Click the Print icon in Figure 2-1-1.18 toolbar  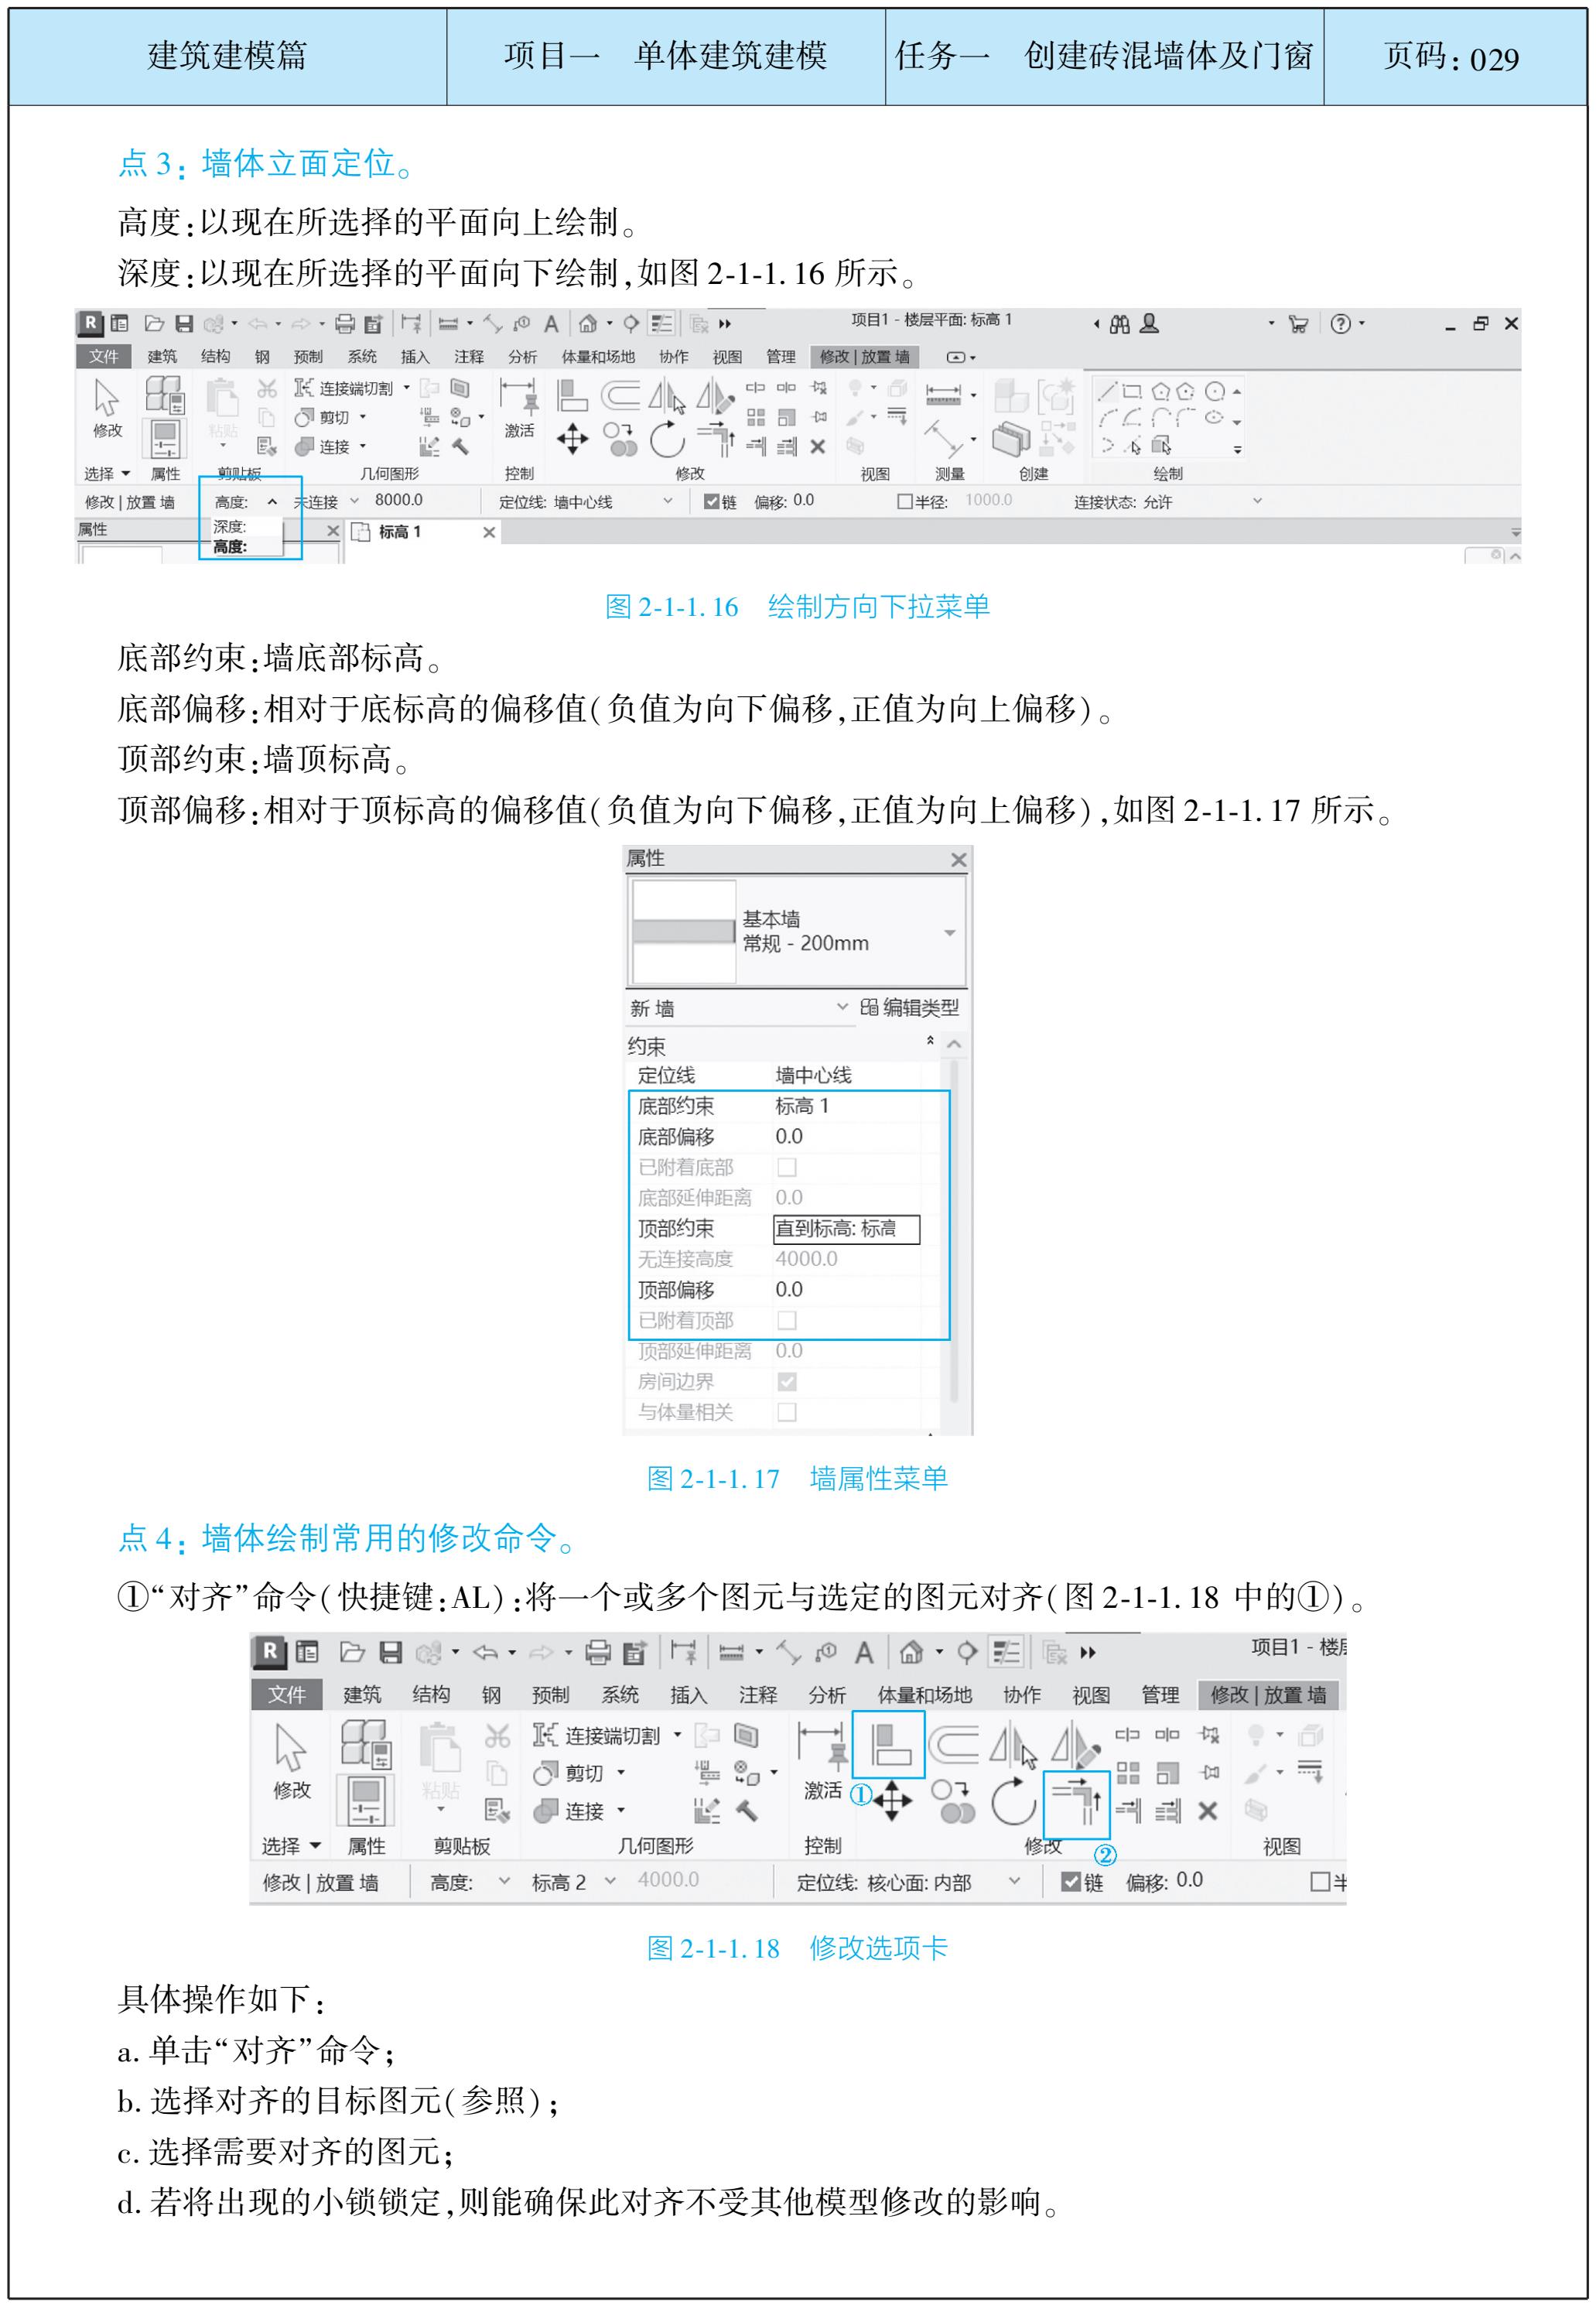click(598, 1653)
